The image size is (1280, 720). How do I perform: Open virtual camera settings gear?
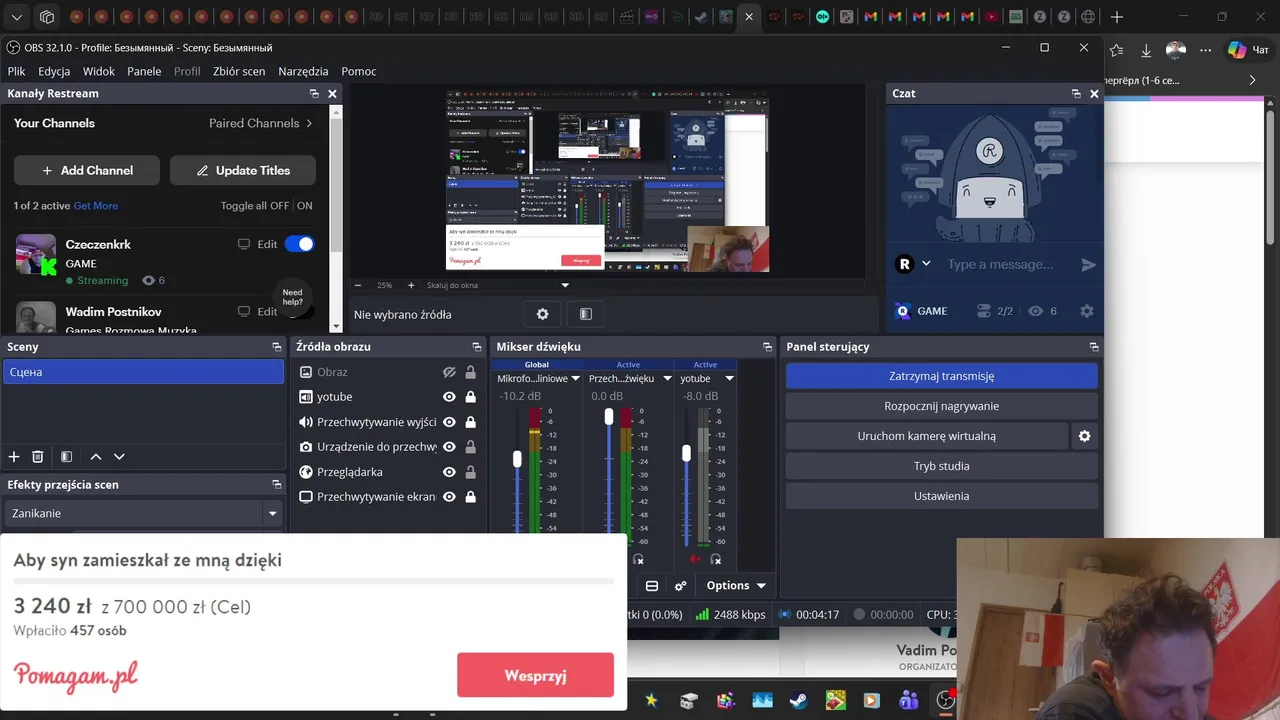click(1084, 436)
